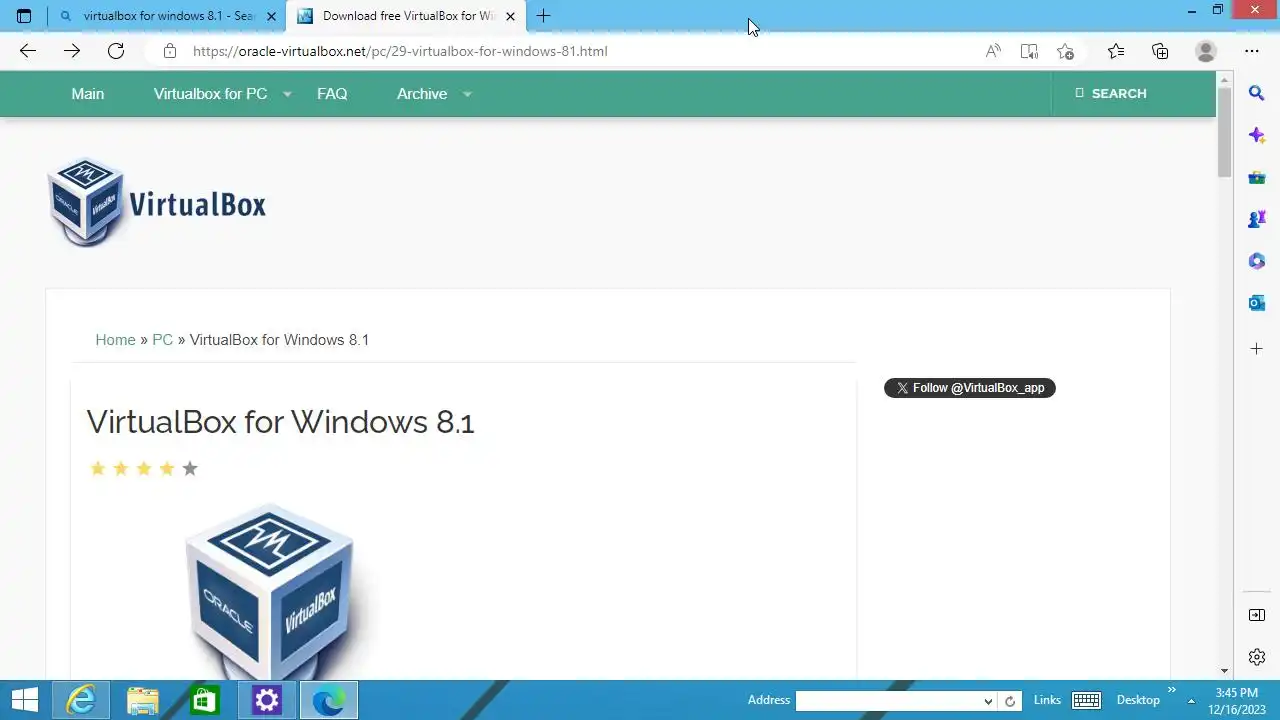Rate one star on first star

(98, 468)
